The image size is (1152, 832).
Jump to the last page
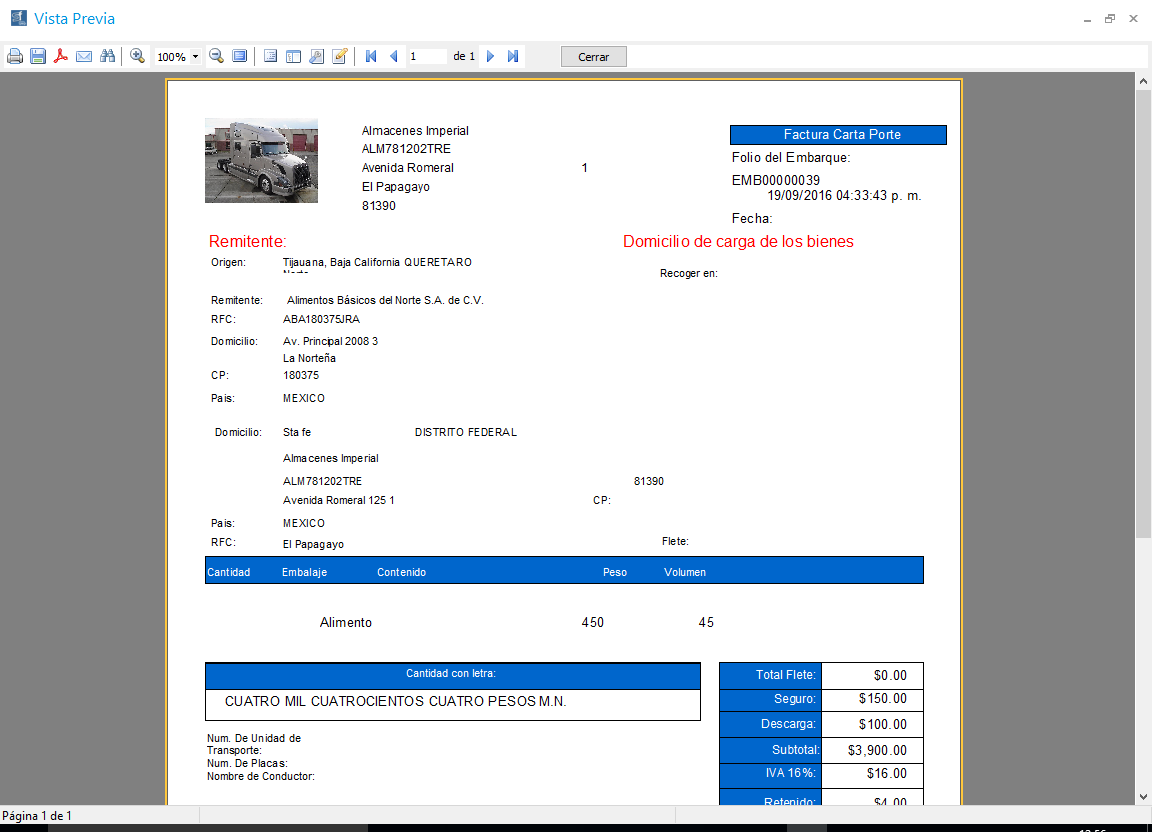(513, 57)
